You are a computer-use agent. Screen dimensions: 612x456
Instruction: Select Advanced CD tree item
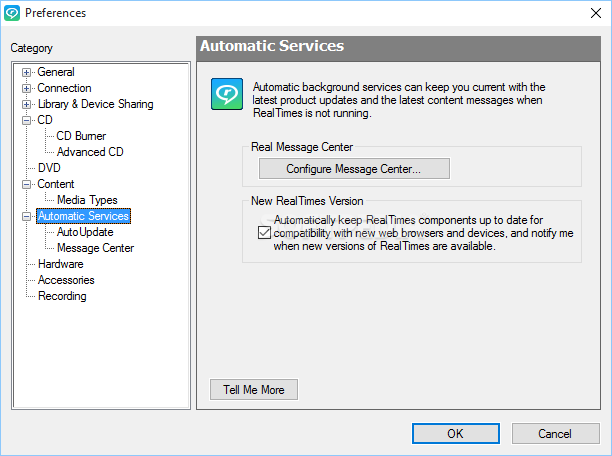pyautogui.click(x=90, y=152)
